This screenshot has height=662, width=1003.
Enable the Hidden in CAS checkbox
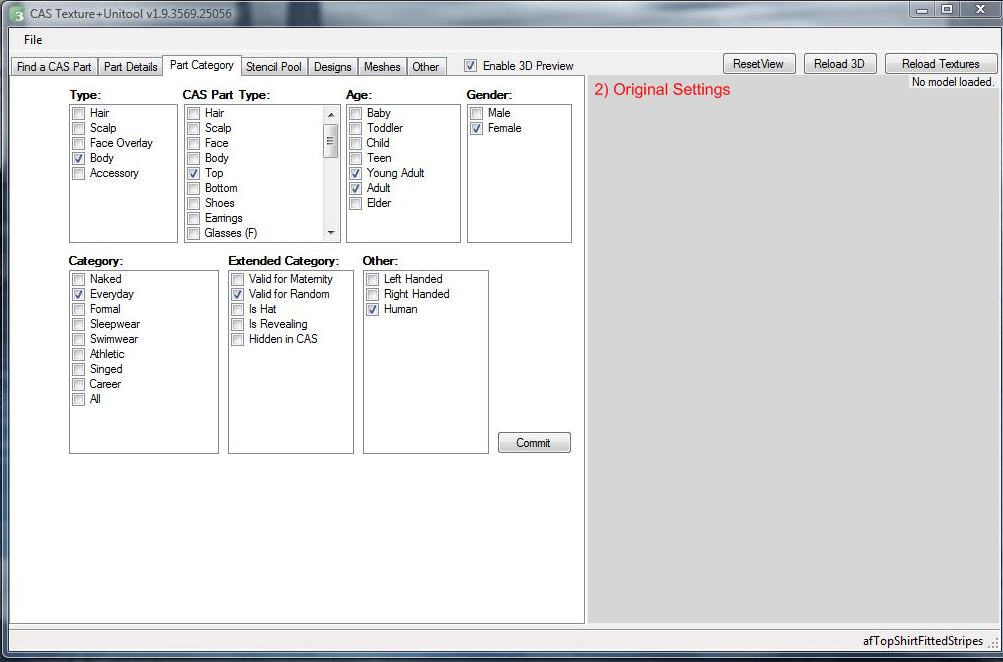tap(238, 339)
